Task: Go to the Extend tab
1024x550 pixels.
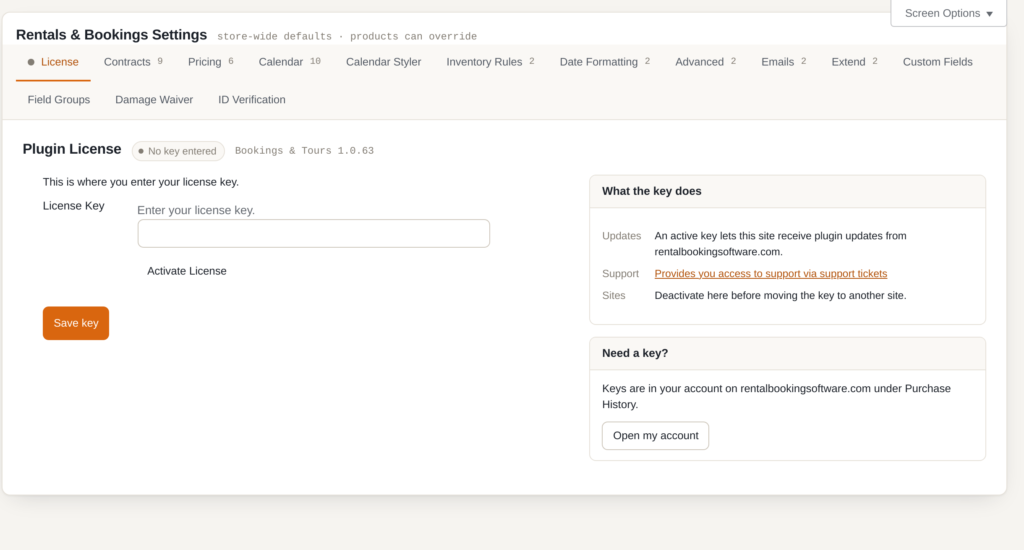Action: click(854, 62)
